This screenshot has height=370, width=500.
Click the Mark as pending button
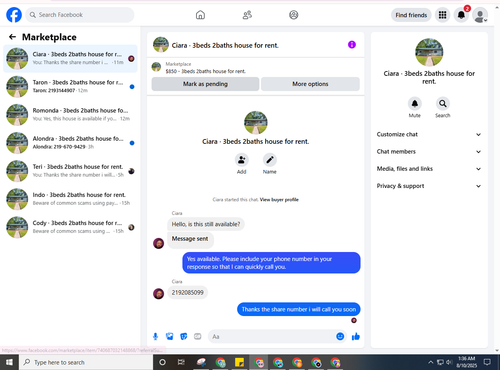tap(205, 84)
